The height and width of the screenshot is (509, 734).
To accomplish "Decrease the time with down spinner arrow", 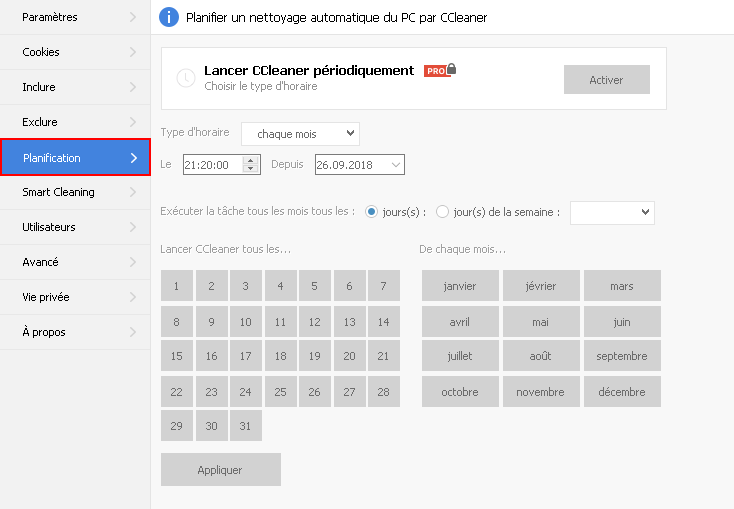I will [251, 169].
